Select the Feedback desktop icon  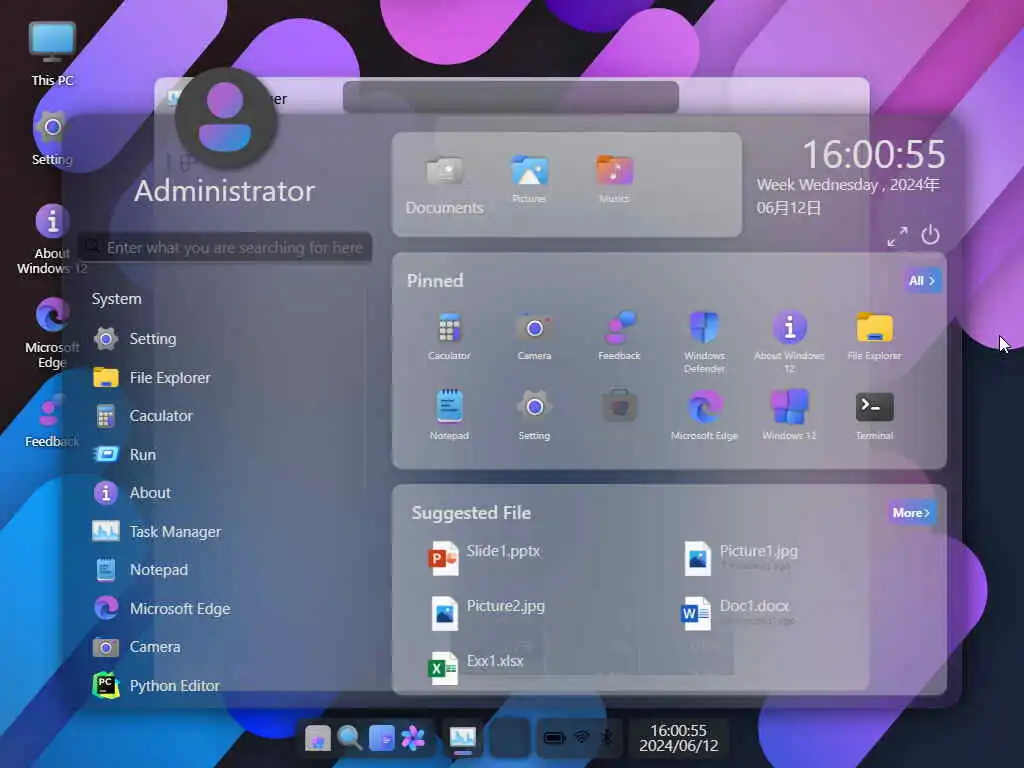click(x=52, y=421)
